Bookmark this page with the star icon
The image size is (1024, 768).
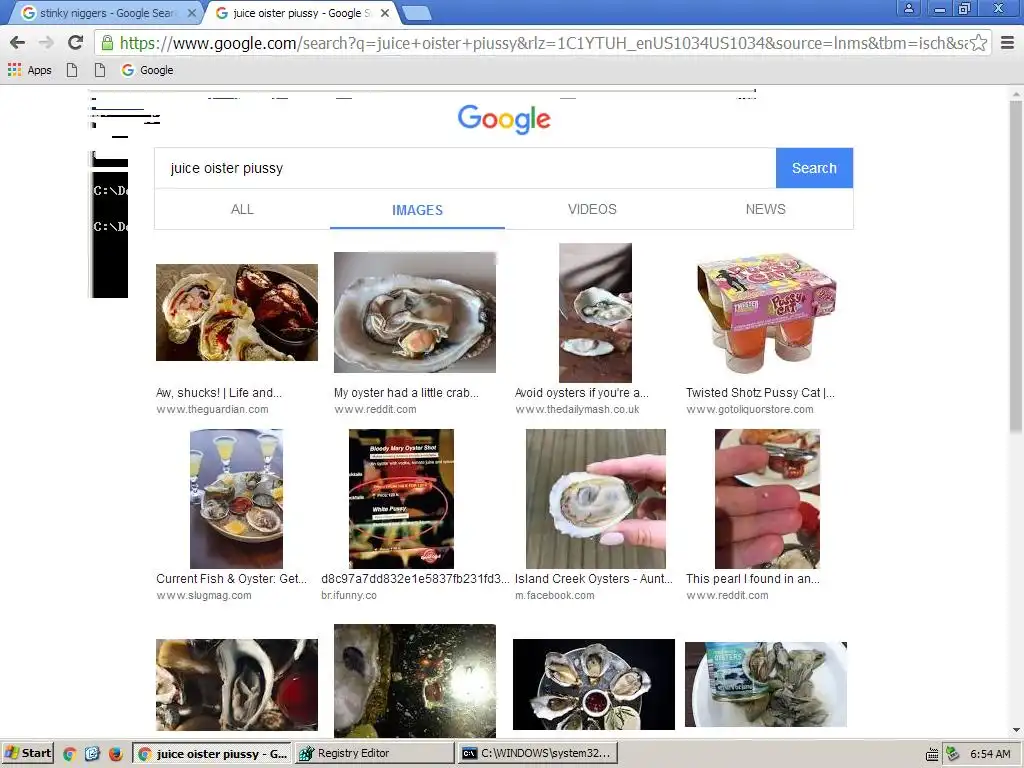pyautogui.click(x=978, y=43)
